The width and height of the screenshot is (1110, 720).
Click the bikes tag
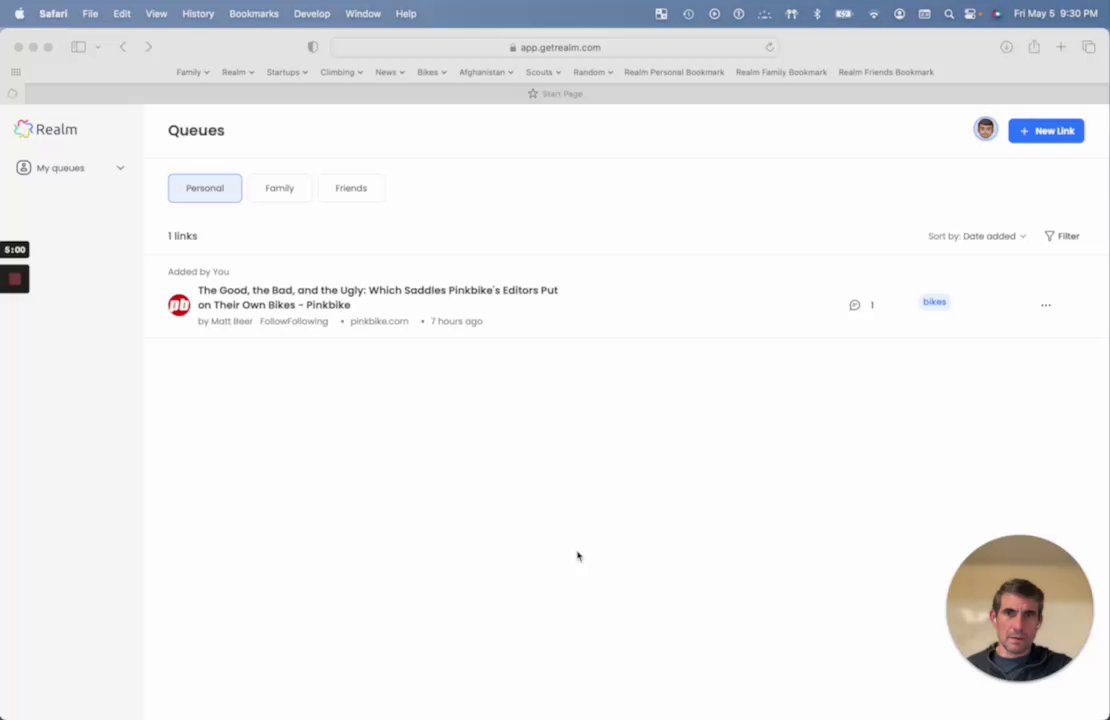coord(934,302)
